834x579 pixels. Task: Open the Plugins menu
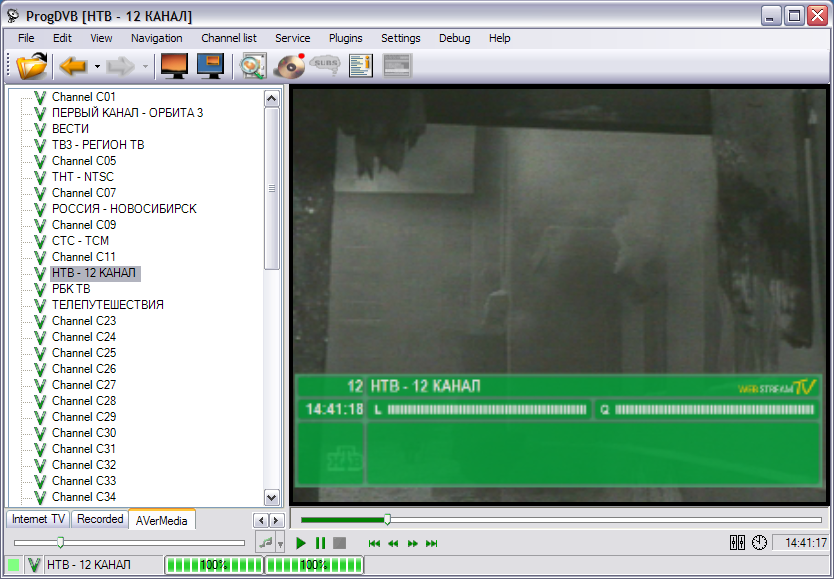click(346, 38)
